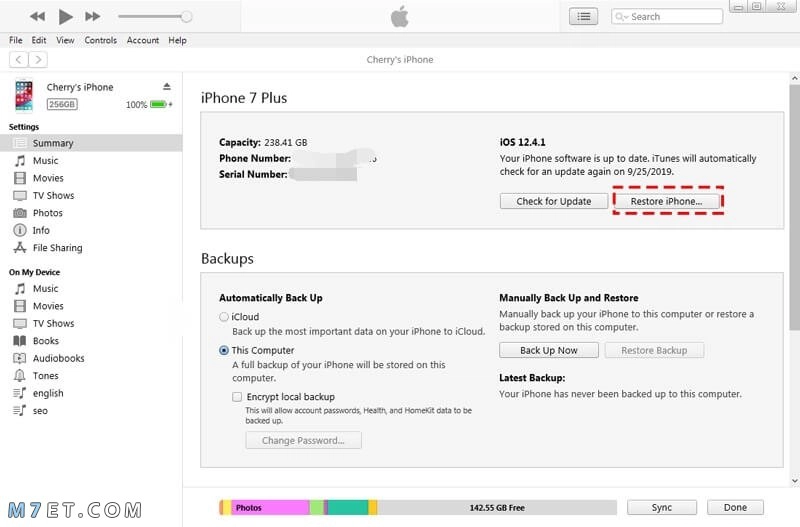Select This Computer backup radio button
Screen dimensions: 800x527
[x=223, y=350]
